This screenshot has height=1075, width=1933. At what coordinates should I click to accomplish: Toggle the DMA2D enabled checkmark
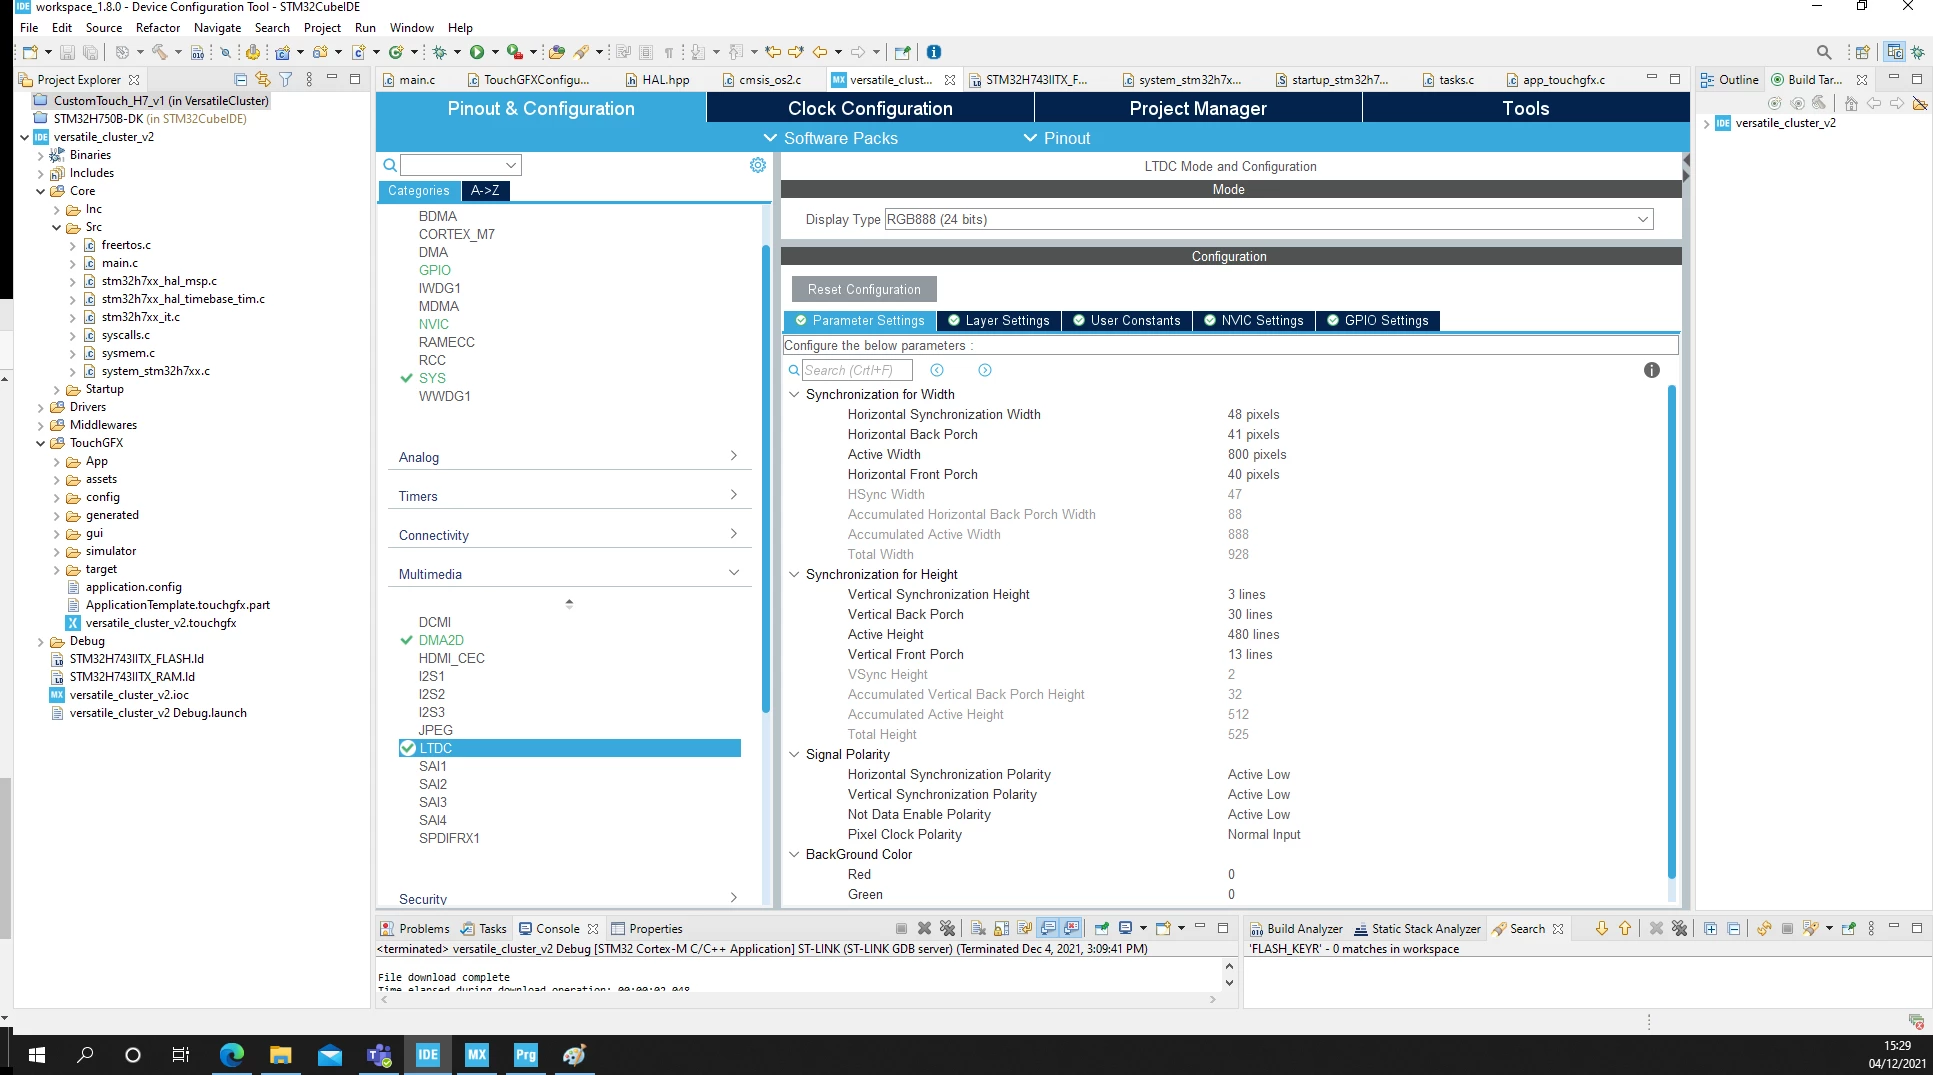click(x=406, y=640)
